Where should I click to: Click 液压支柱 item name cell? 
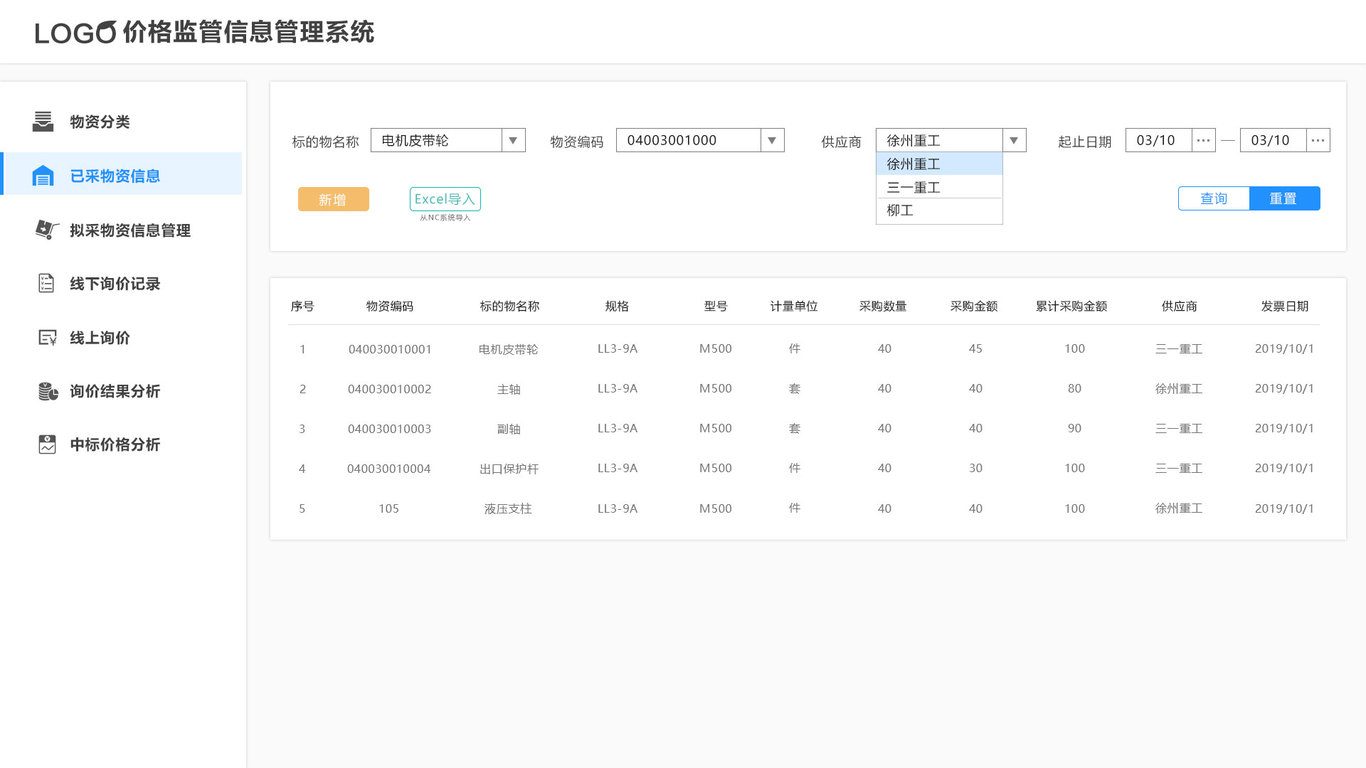[x=508, y=509]
